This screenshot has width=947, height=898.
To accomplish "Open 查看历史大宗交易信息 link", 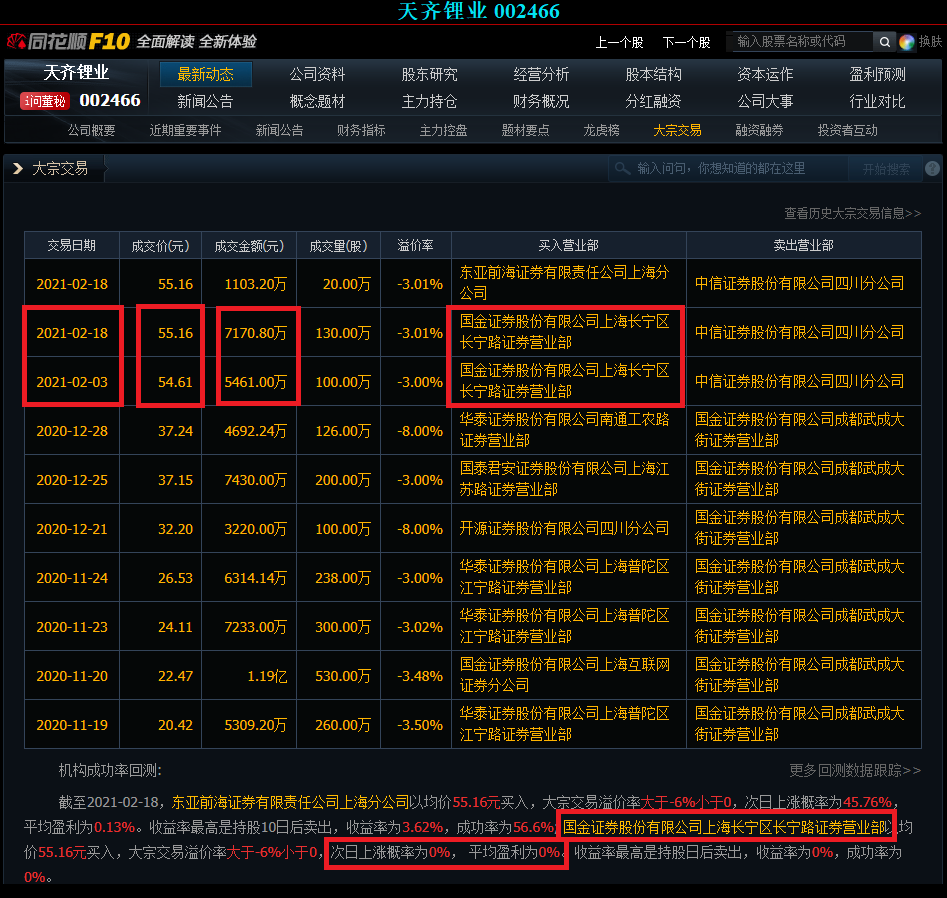I will [853, 213].
